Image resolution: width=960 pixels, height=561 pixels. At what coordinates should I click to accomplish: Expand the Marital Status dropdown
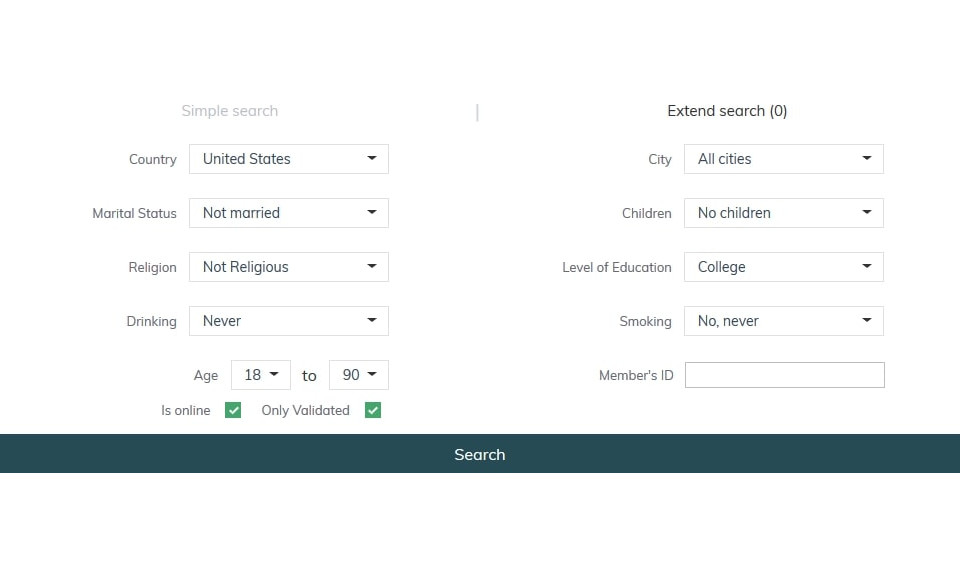(x=288, y=213)
